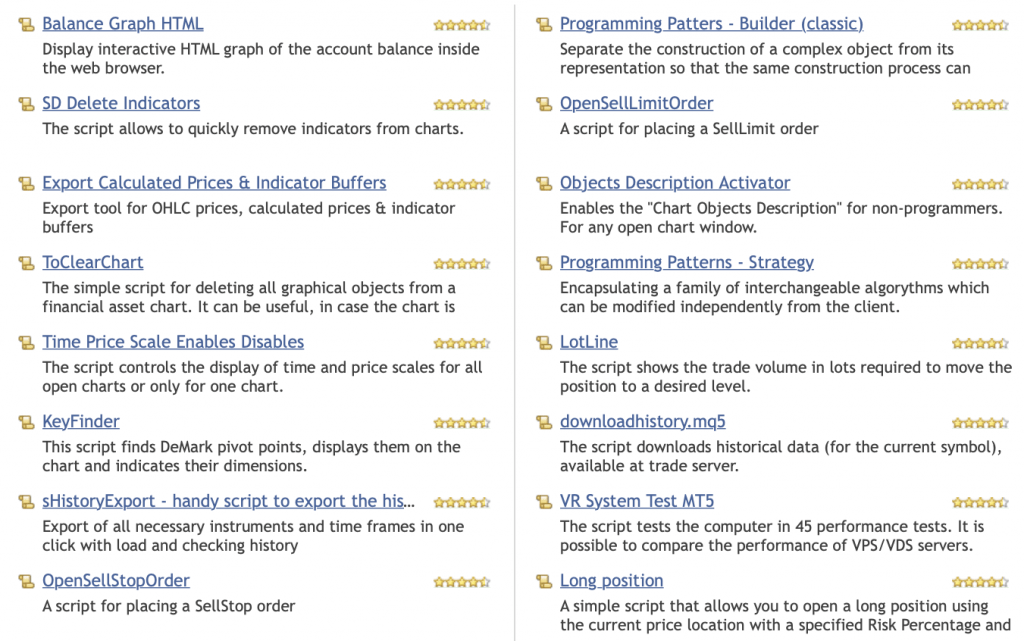
Task: Click star rating for Balance Graph HTML
Action: [x=462, y=25]
